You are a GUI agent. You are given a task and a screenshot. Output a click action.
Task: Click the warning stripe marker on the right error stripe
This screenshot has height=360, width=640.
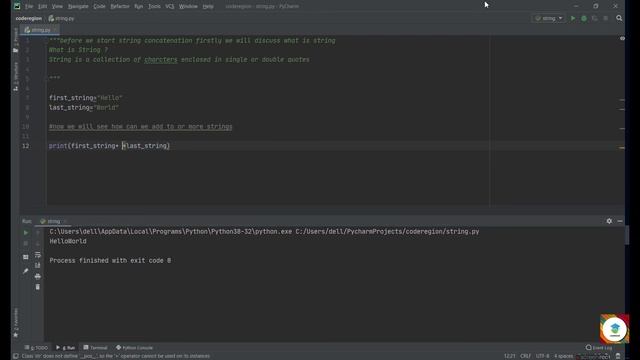(622, 148)
